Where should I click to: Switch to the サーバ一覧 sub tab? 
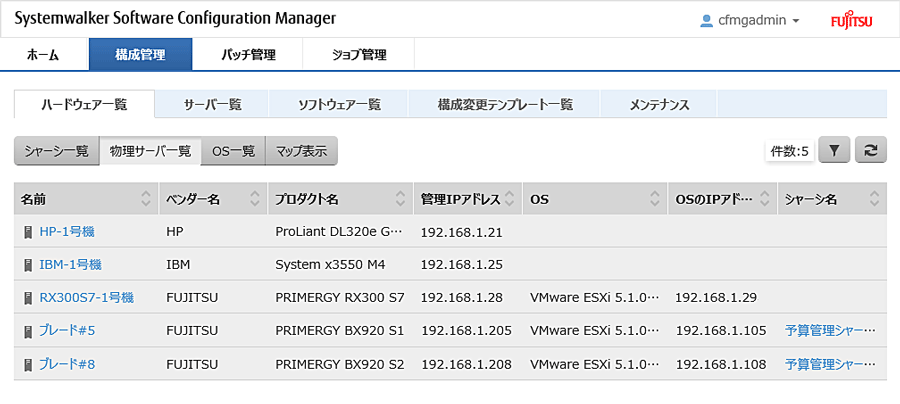coord(212,105)
